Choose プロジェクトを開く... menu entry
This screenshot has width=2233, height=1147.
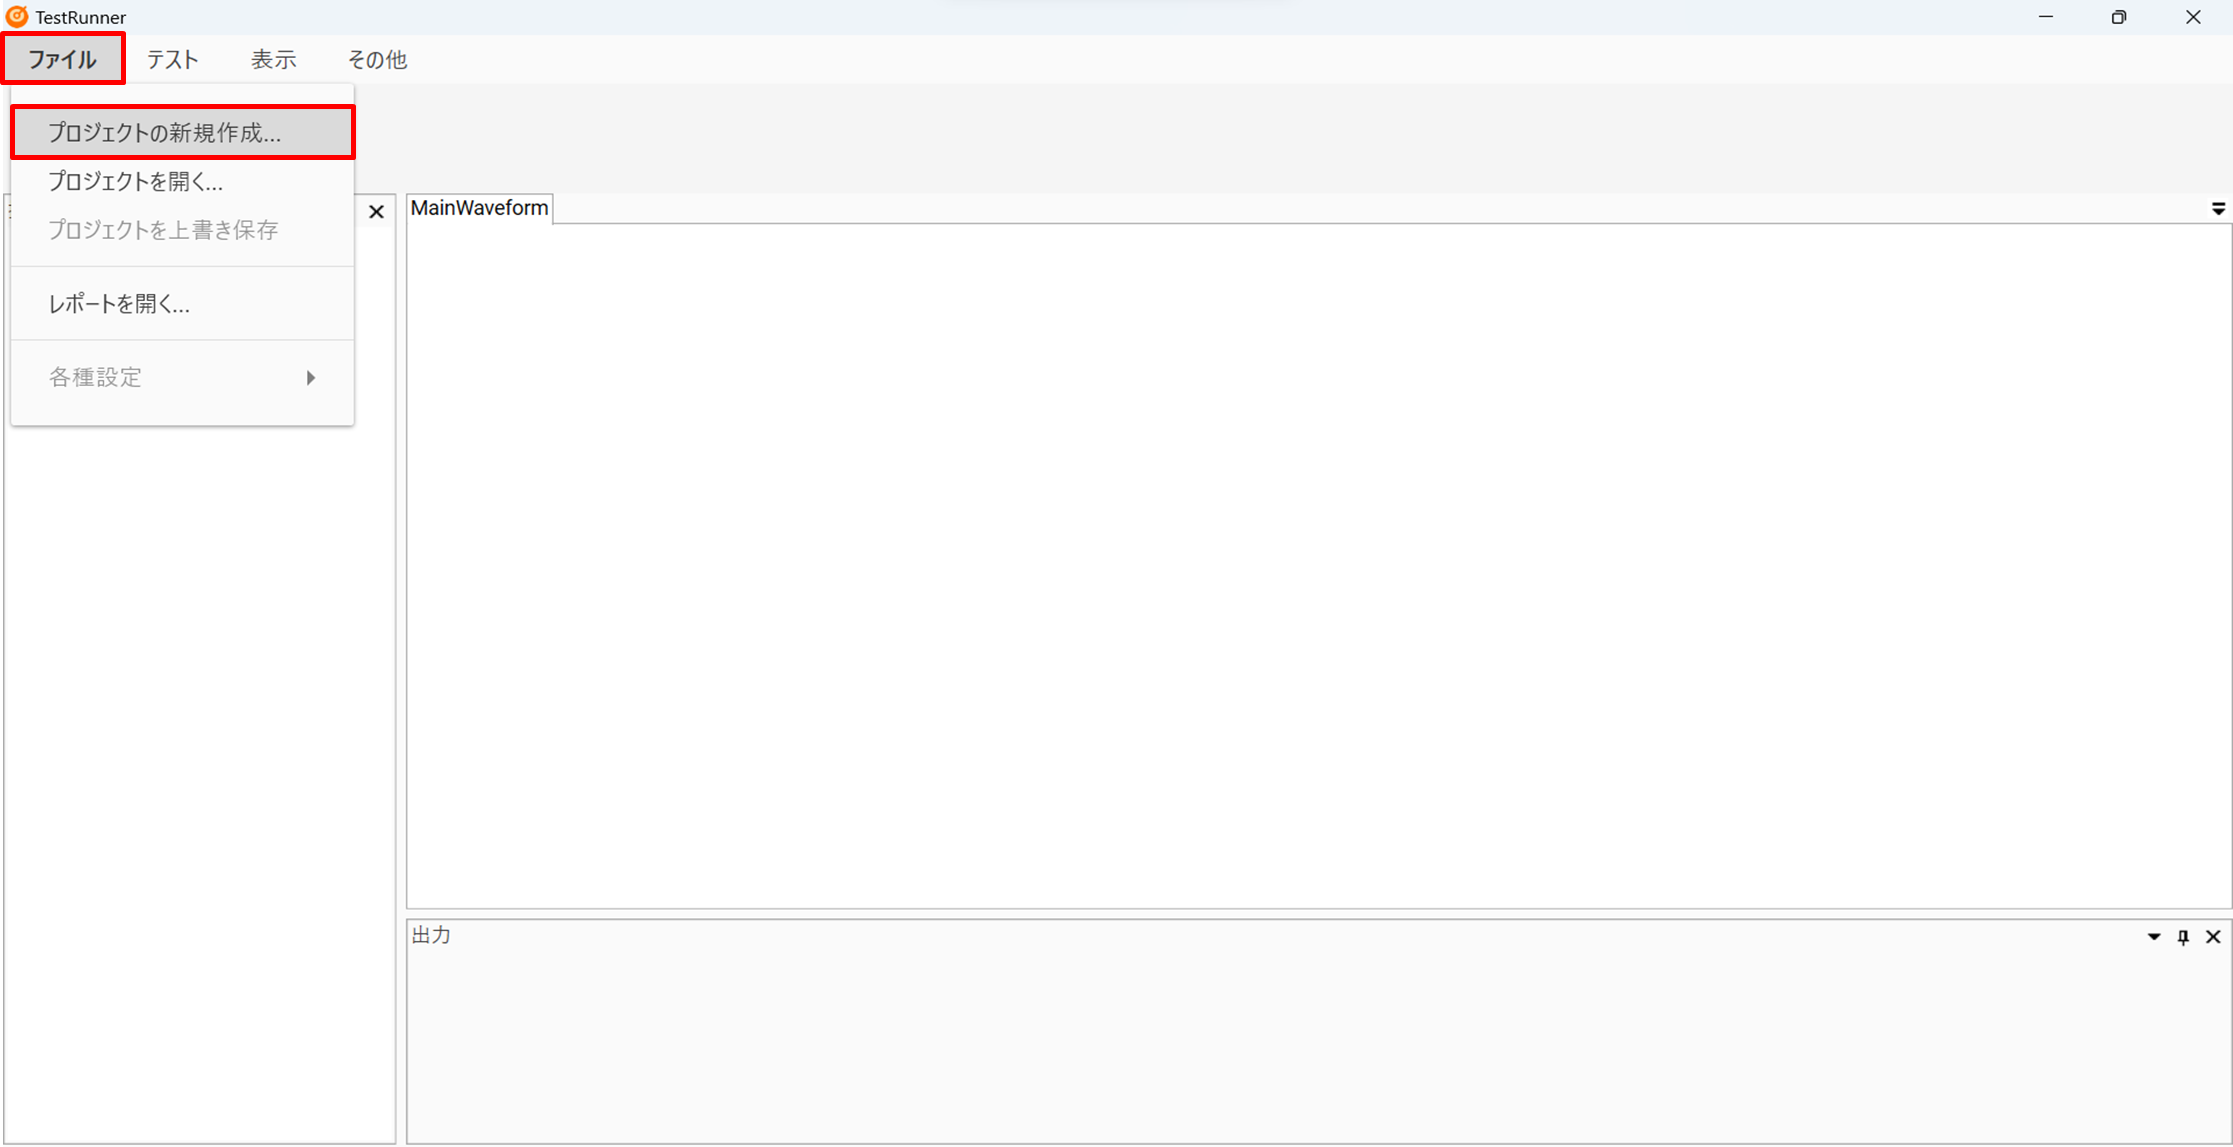pyautogui.click(x=136, y=182)
